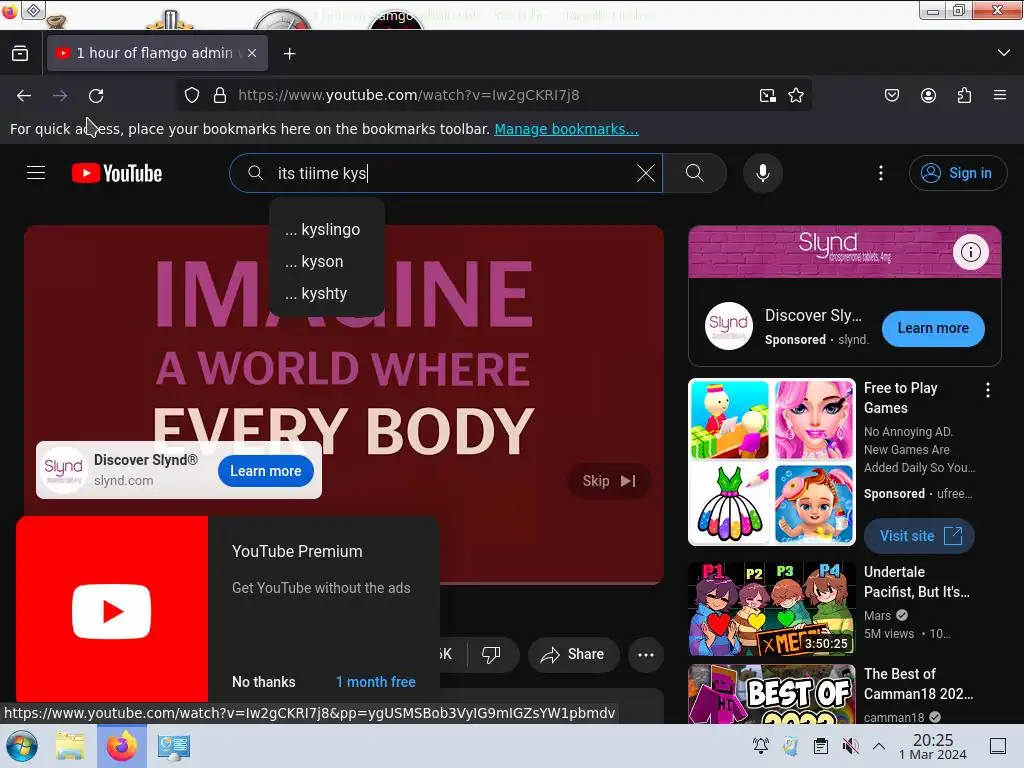
Task: Open The Best of Camman18 video title
Action: tap(918, 684)
